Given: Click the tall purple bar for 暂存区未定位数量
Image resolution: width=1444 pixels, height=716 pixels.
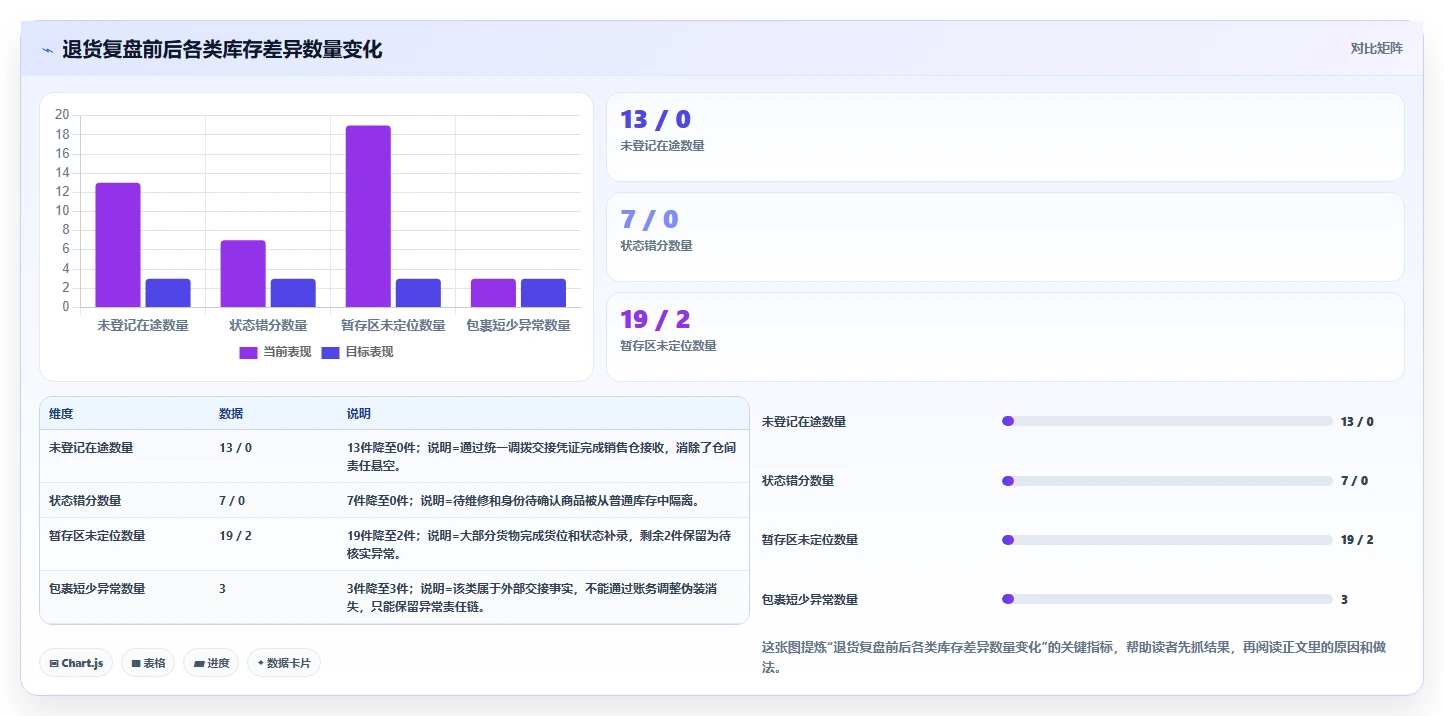Looking at the screenshot, I should click(x=368, y=216).
